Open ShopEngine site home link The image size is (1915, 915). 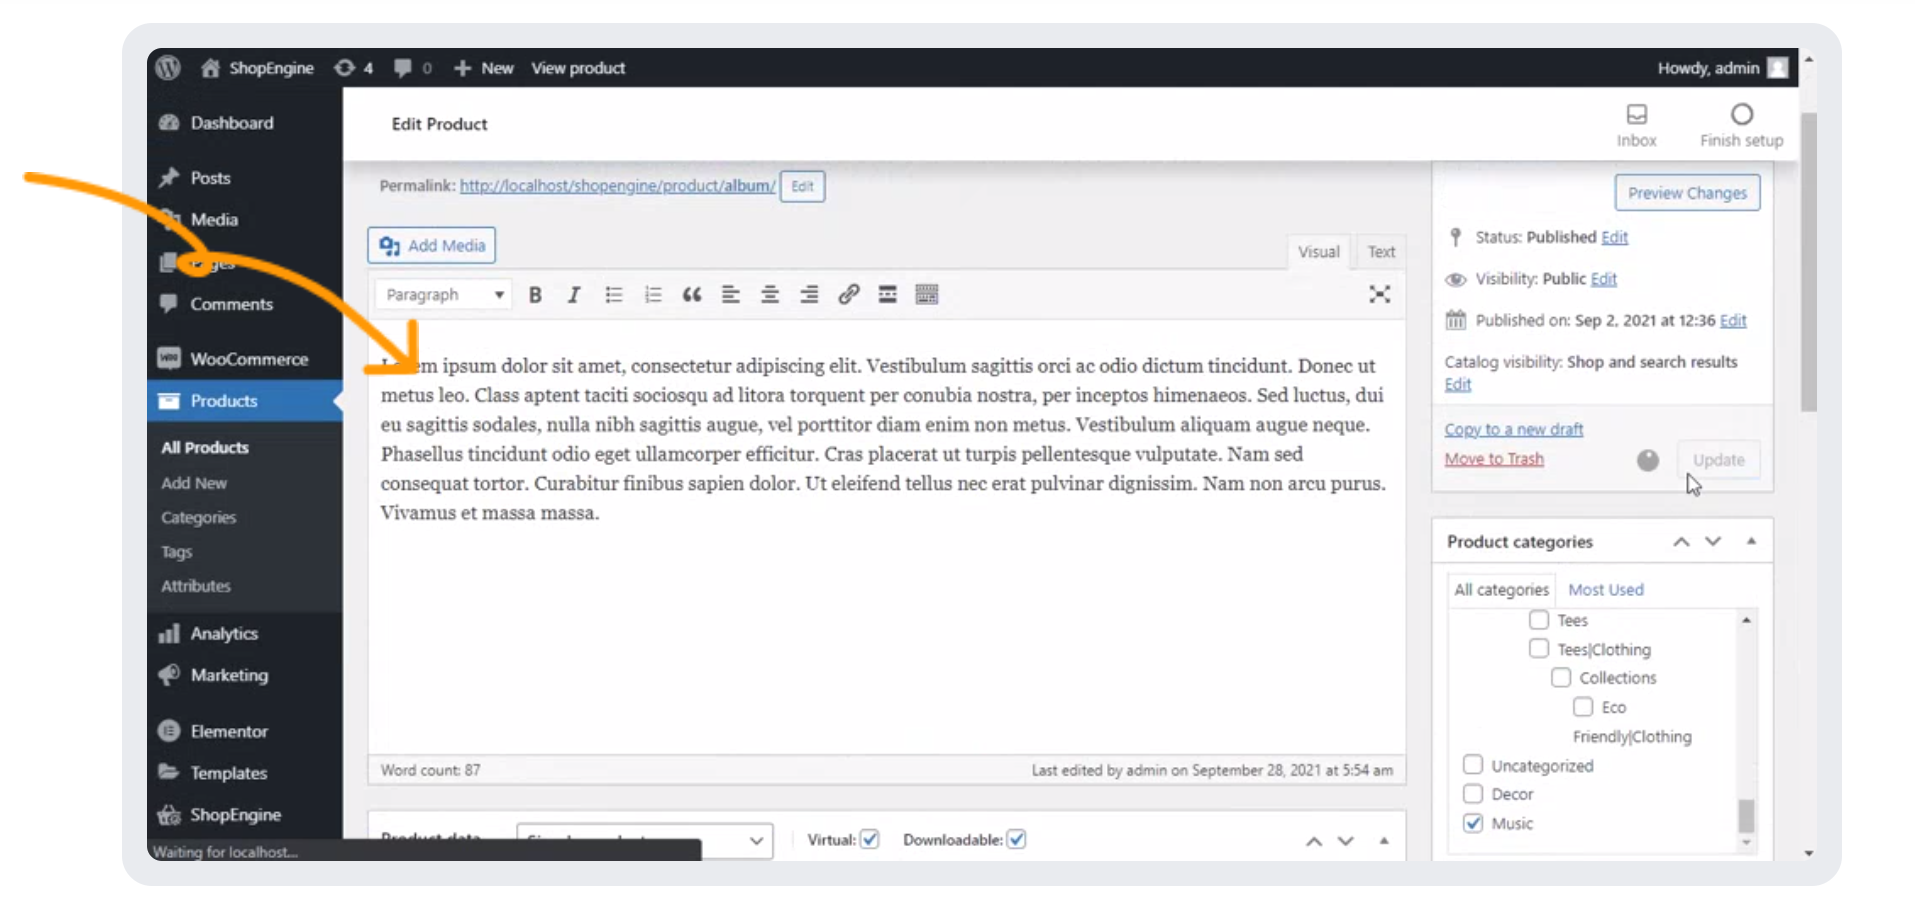[x=257, y=67]
